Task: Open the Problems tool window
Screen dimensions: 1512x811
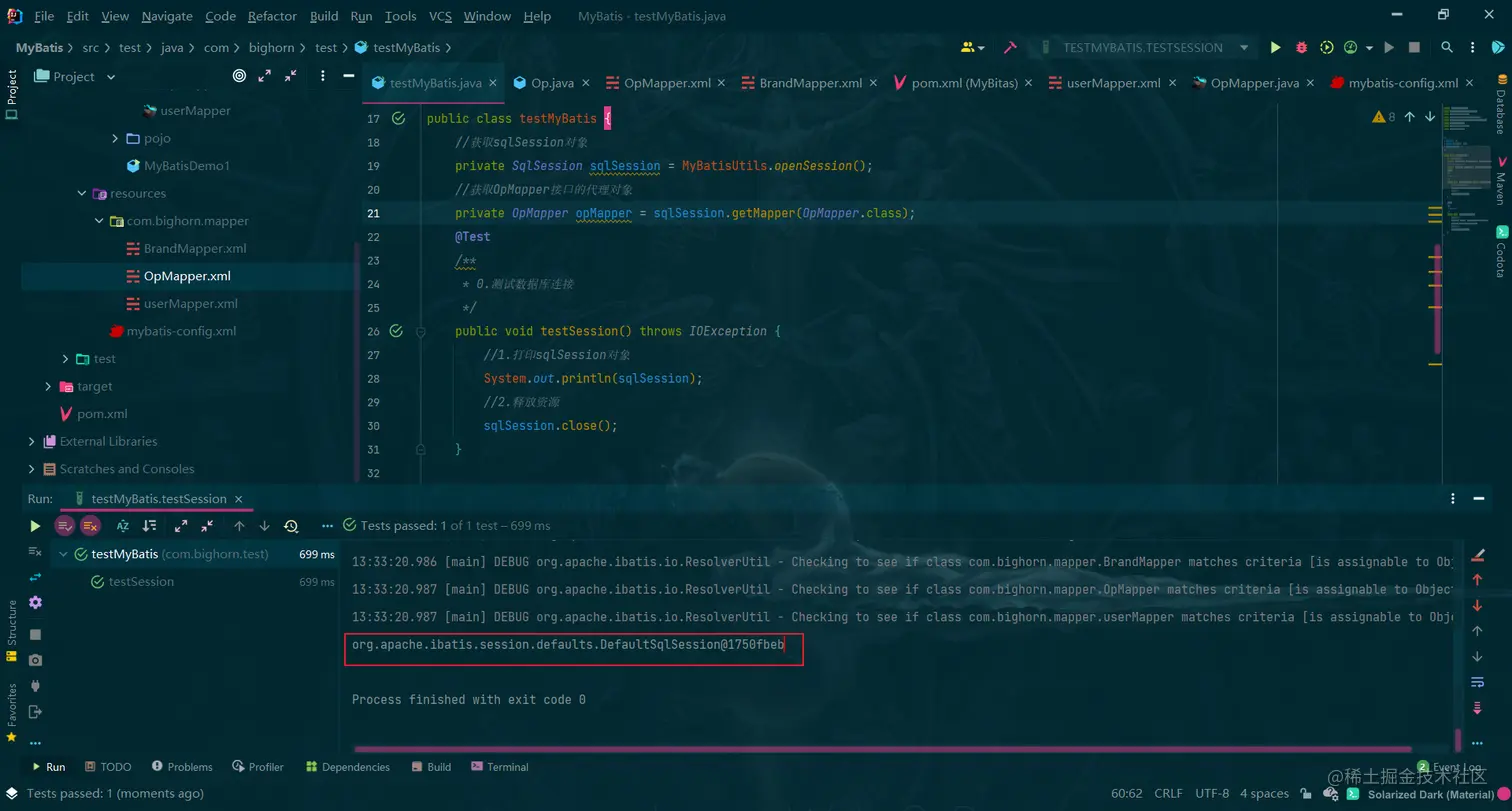Action: click(182, 767)
